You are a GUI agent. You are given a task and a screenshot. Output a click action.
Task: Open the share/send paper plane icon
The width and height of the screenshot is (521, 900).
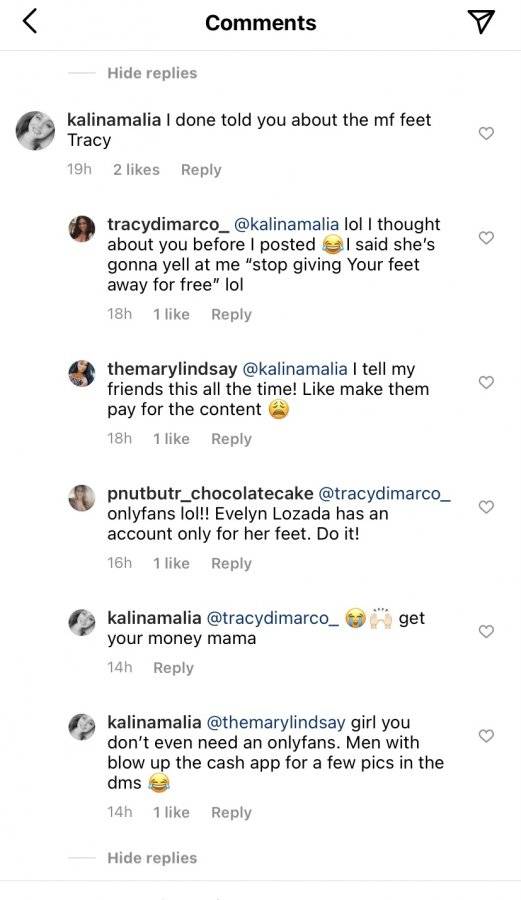pos(481,22)
